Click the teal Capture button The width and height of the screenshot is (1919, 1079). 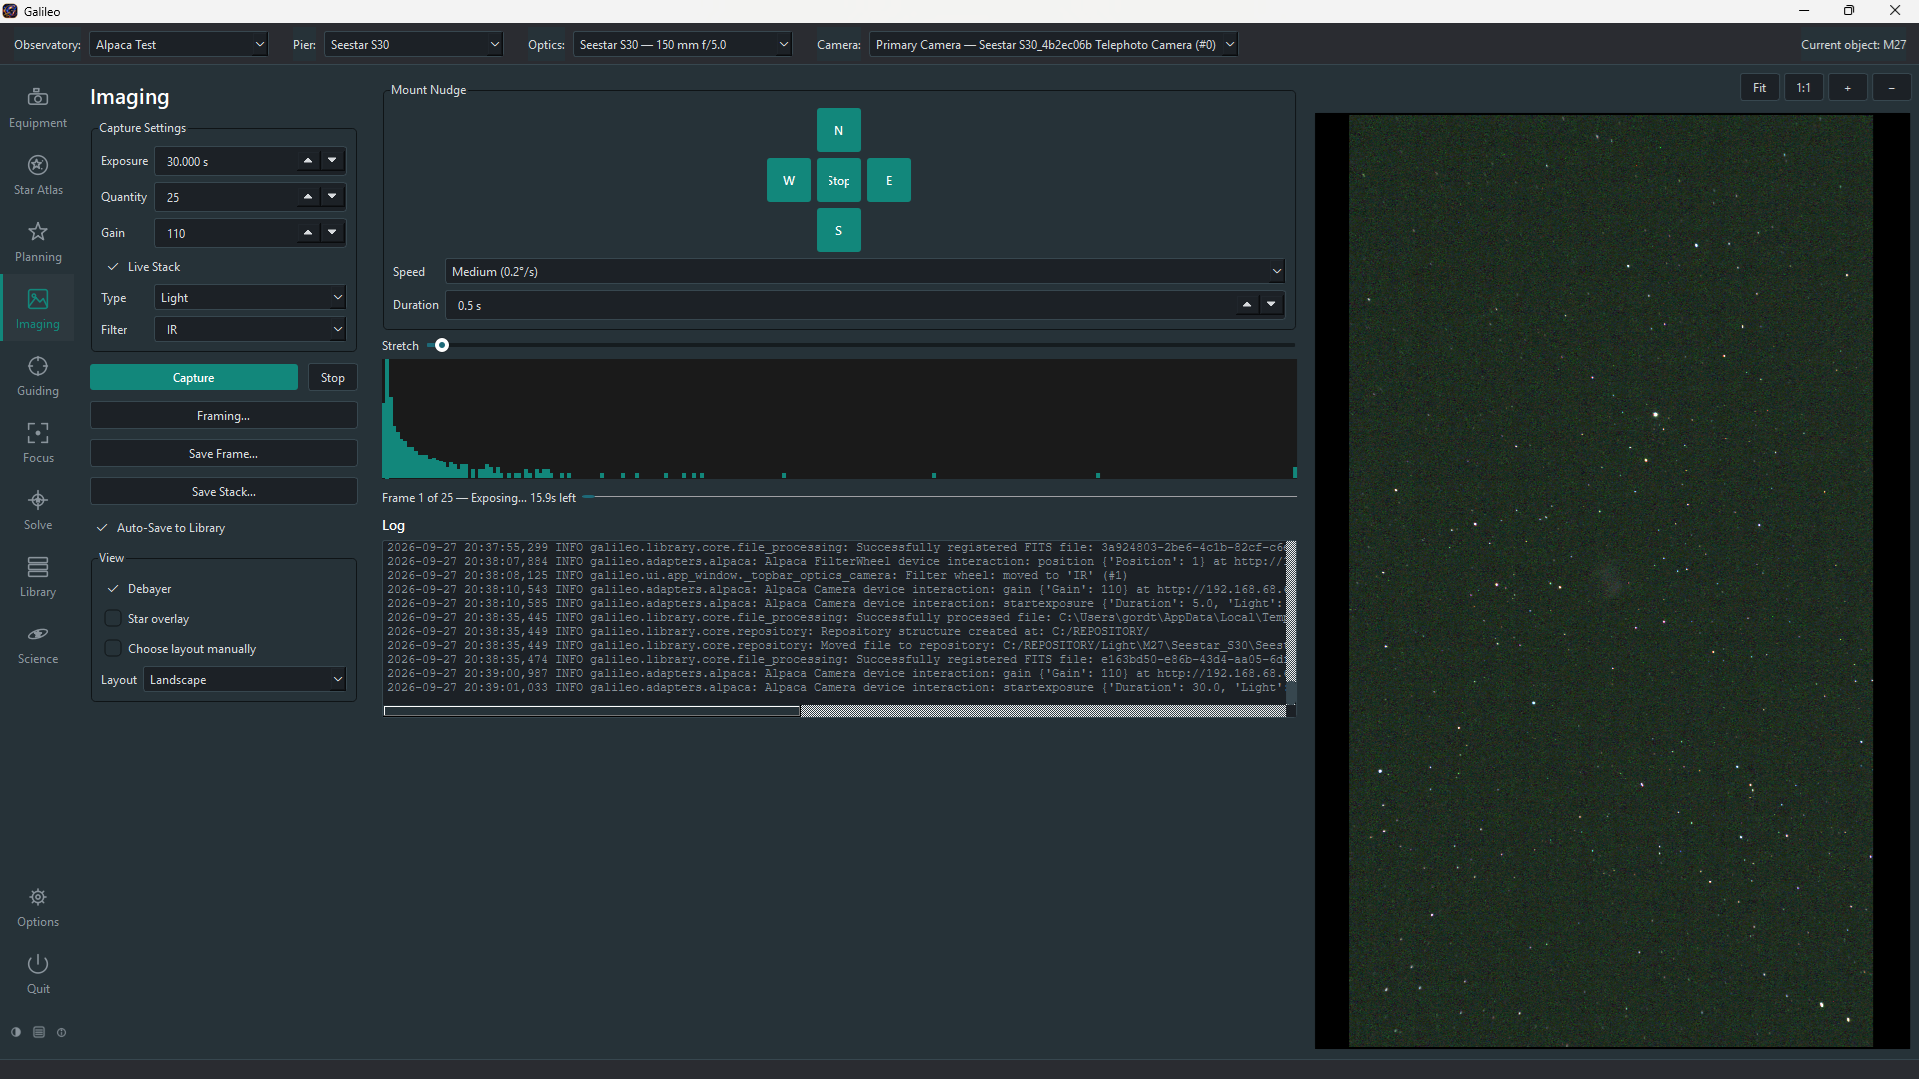(x=194, y=378)
